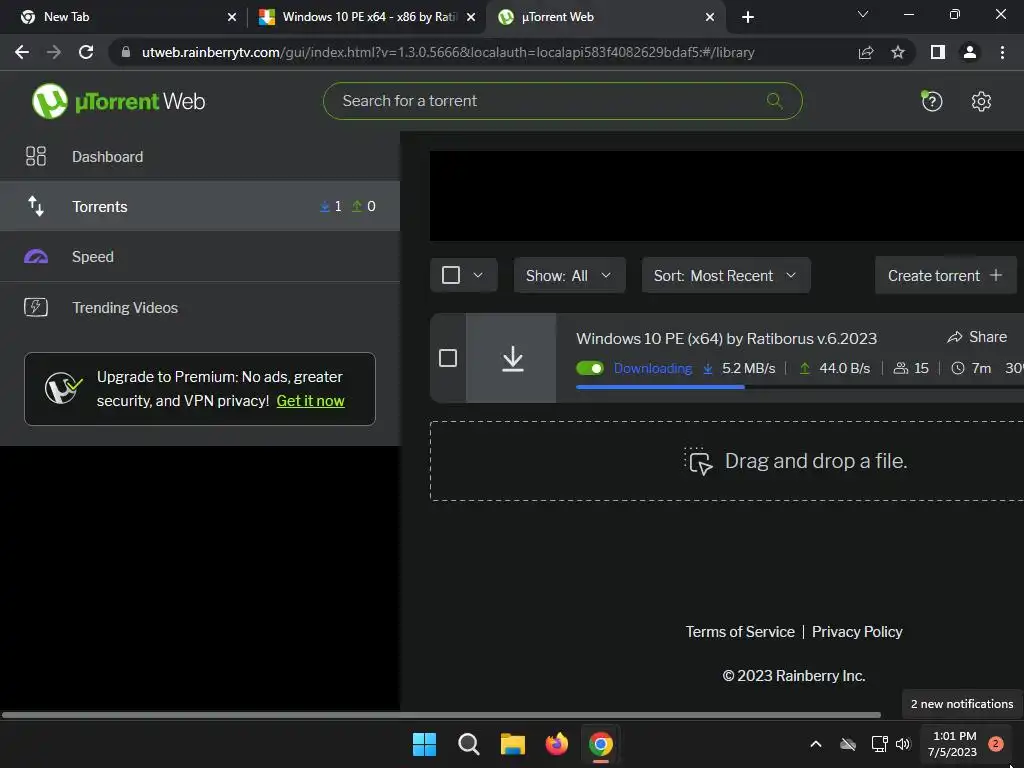This screenshot has height=768, width=1024.
Task: Select the µTorrent Web browser tab
Action: click(x=606, y=17)
